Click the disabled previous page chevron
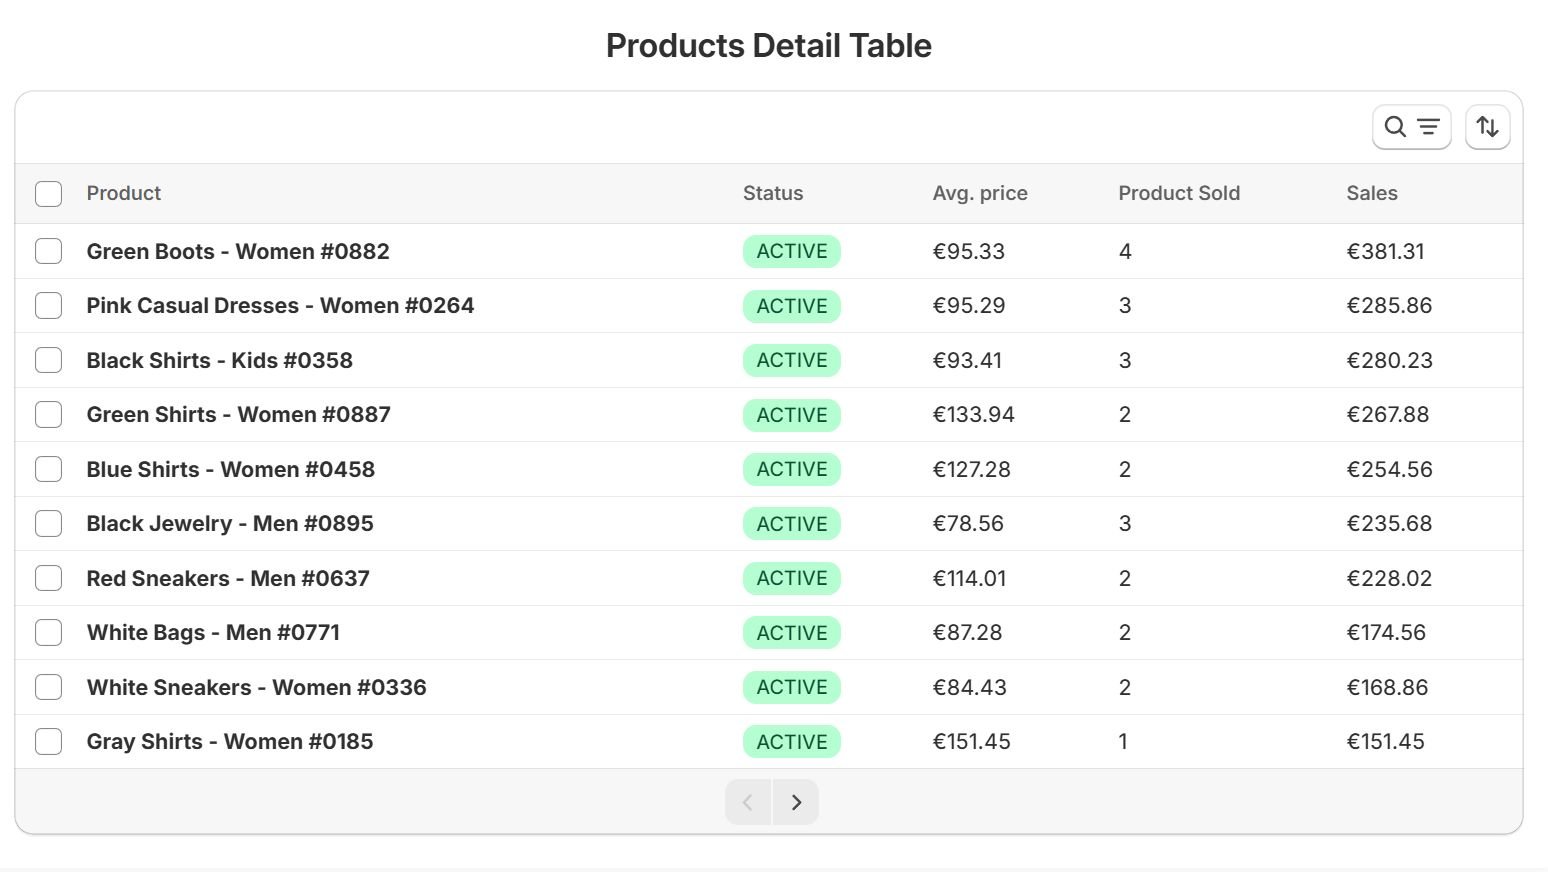 coord(748,801)
